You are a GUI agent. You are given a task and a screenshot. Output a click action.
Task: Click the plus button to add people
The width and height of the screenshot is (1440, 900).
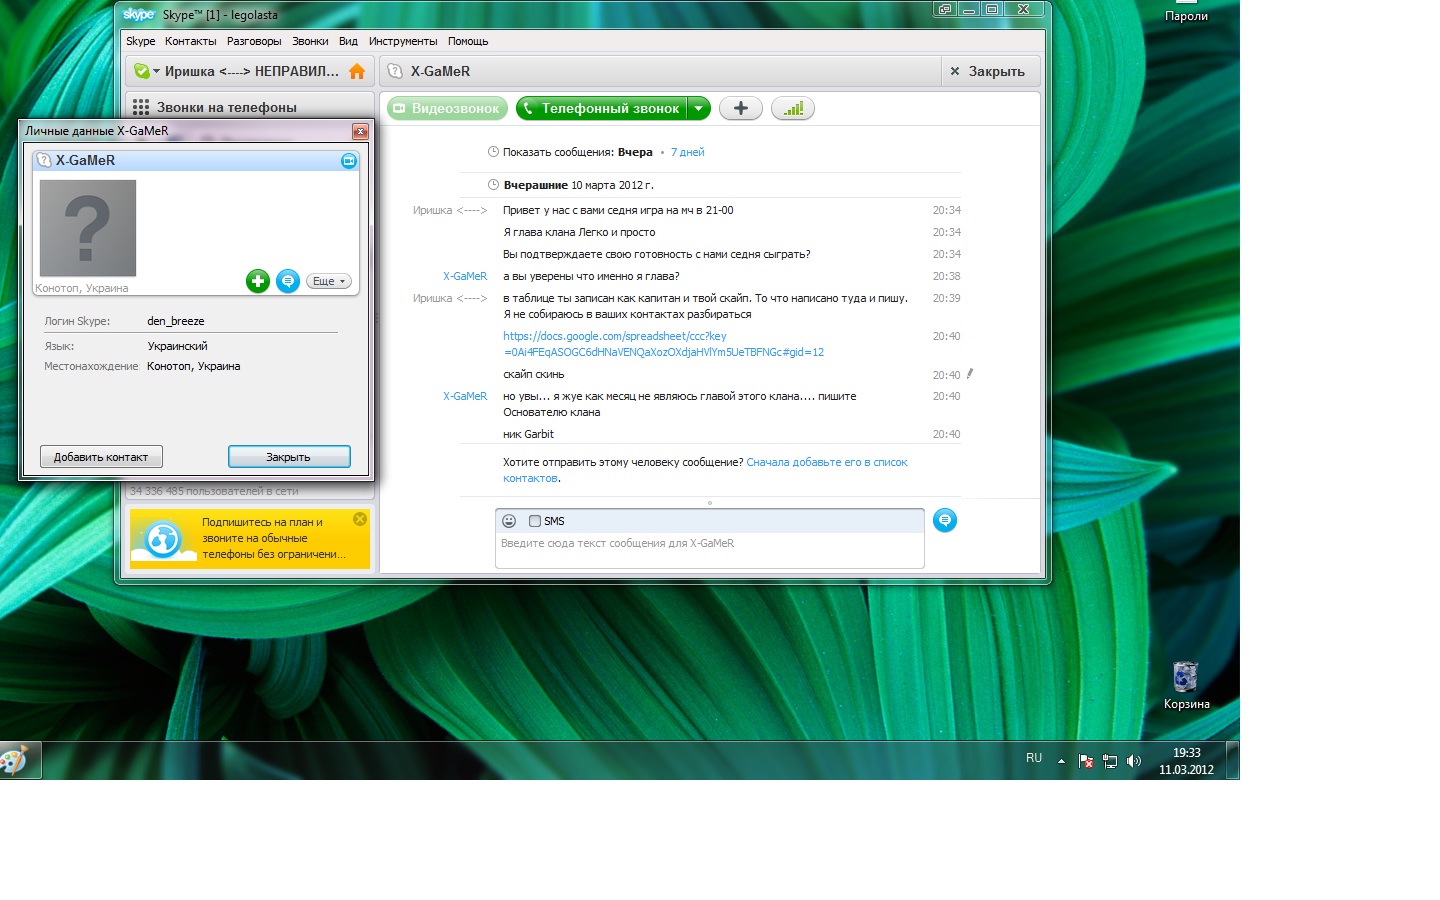(x=741, y=108)
